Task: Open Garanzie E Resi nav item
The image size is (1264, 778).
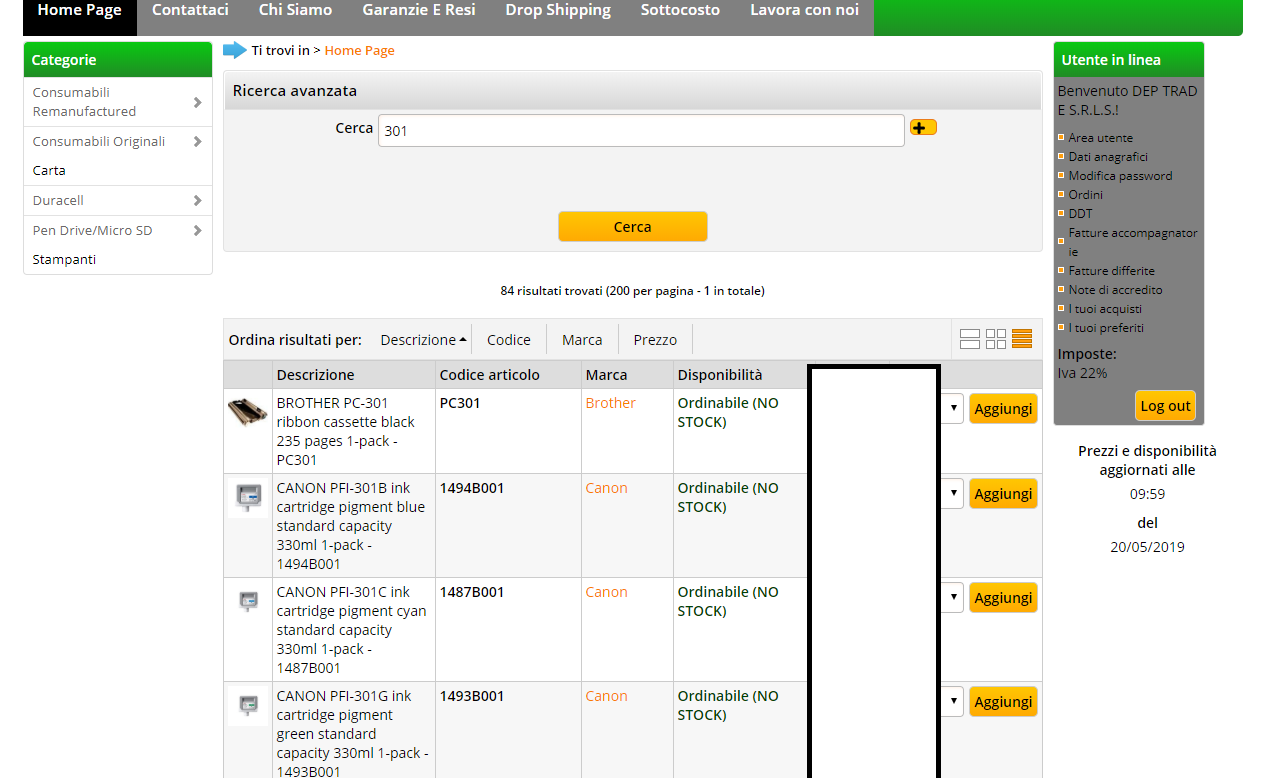Action: (419, 10)
